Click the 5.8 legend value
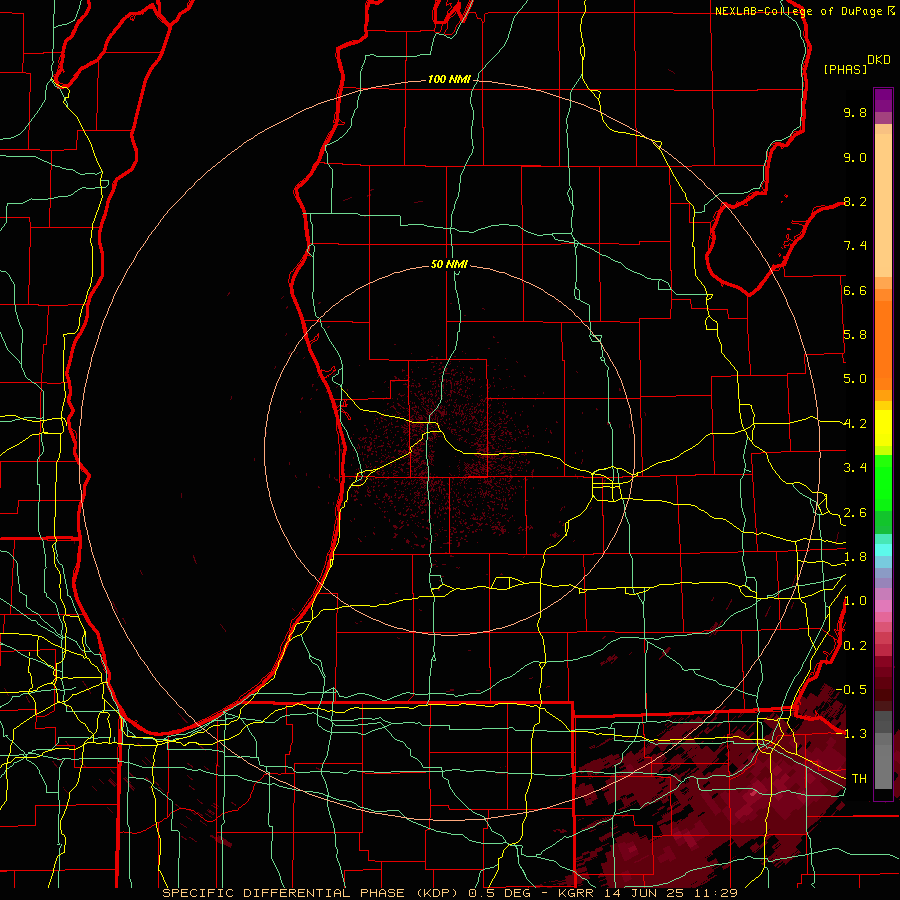The height and width of the screenshot is (900, 900). point(855,335)
